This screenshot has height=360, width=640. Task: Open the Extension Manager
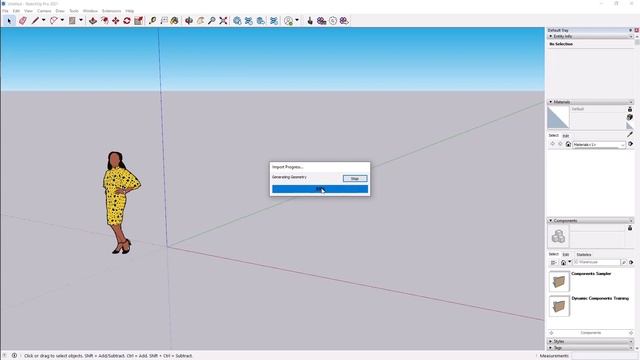pos(274,20)
